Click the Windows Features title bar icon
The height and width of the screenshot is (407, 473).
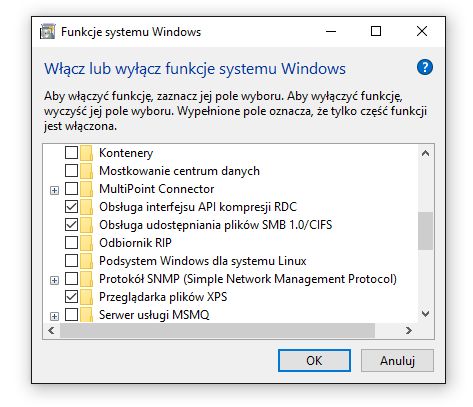click(x=47, y=32)
